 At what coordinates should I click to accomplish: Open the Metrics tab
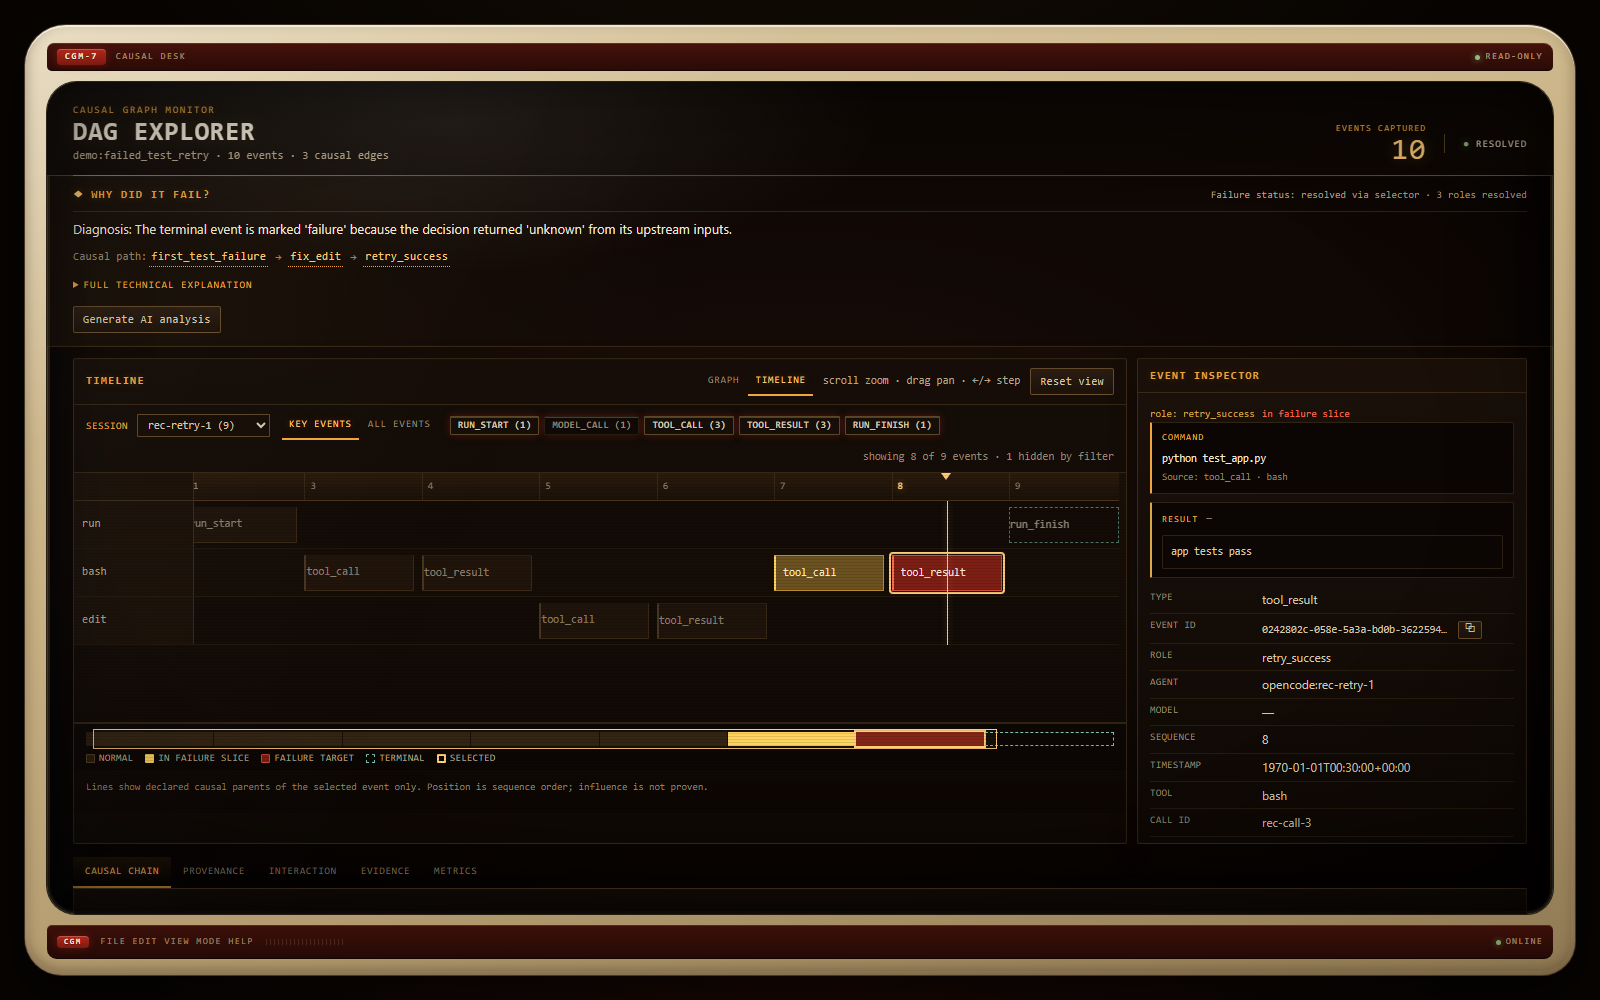455,871
